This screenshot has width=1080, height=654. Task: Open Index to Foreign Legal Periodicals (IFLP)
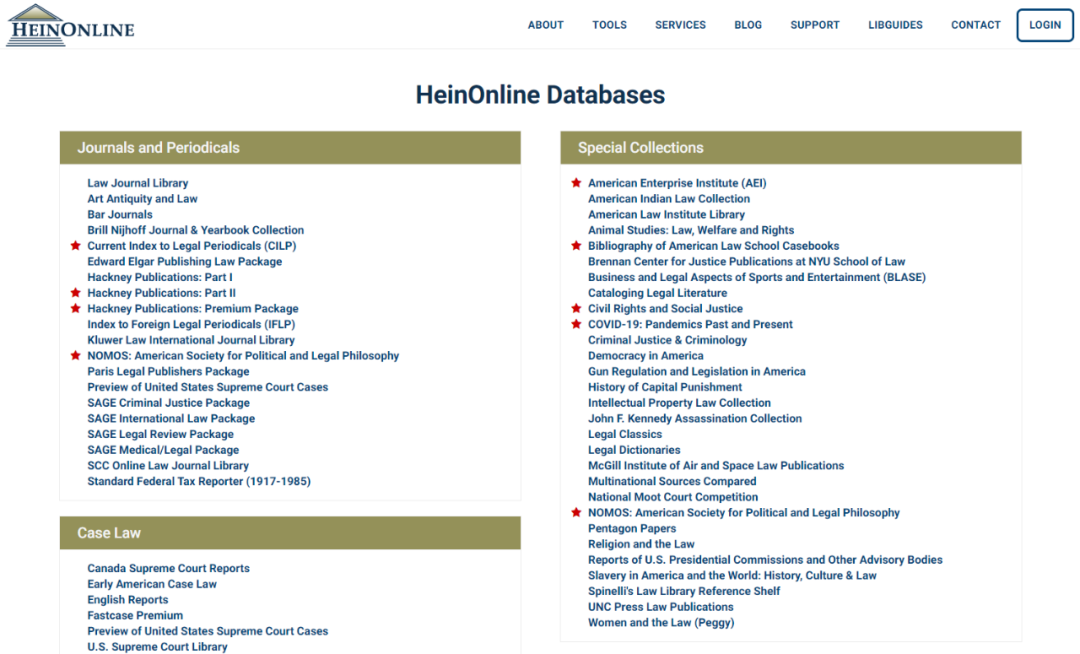tap(191, 324)
